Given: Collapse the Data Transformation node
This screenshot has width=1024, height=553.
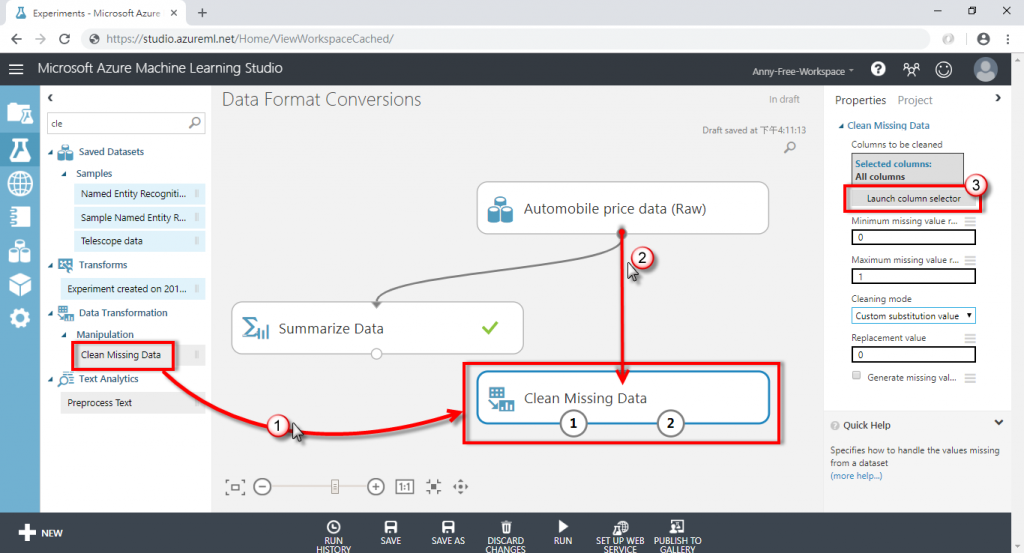Looking at the screenshot, I should click(x=51, y=313).
